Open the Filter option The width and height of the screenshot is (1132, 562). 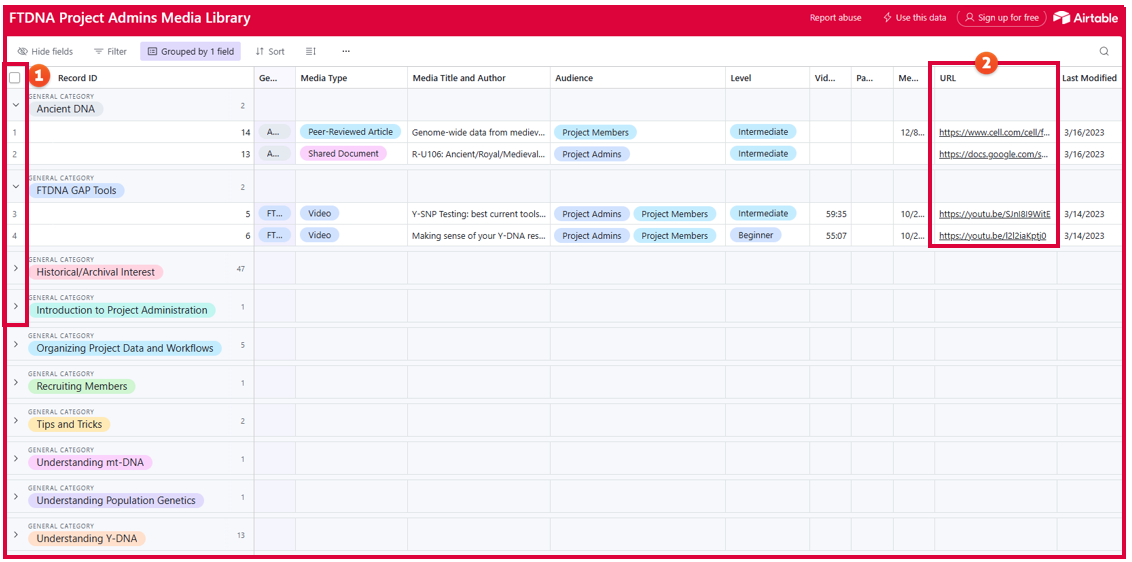(110, 51)
